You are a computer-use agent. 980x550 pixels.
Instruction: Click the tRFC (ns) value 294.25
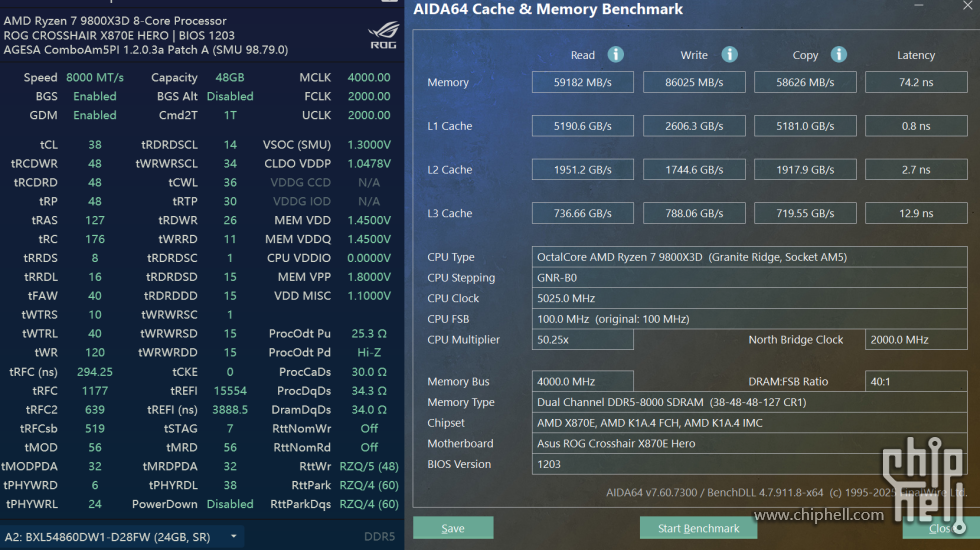click(95, 372)
